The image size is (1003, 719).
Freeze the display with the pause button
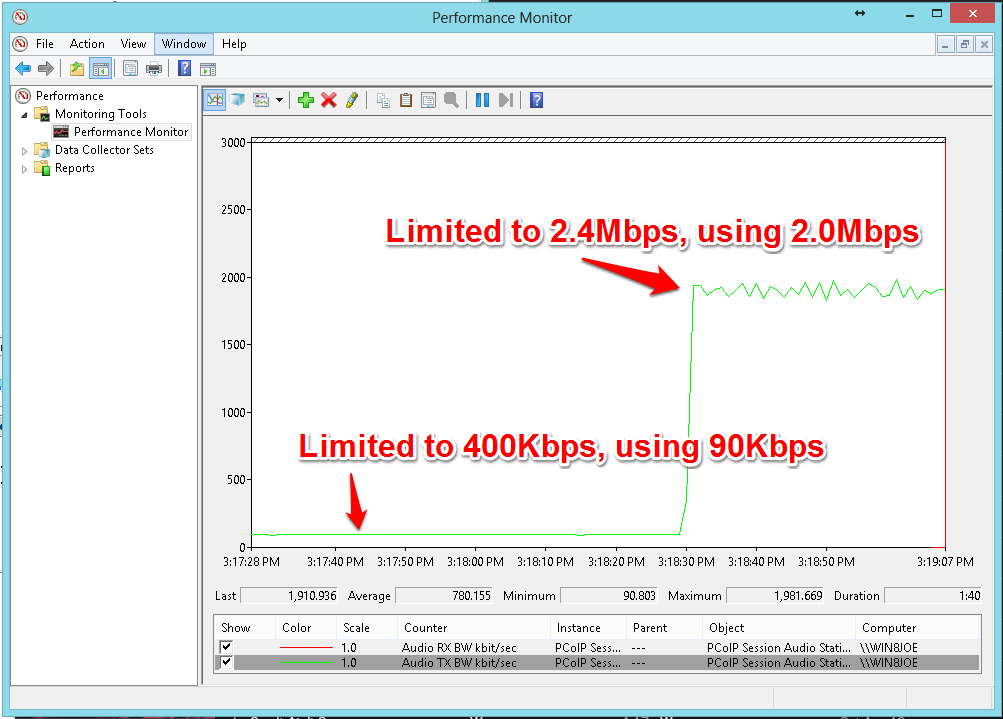(x=482, y=100)
